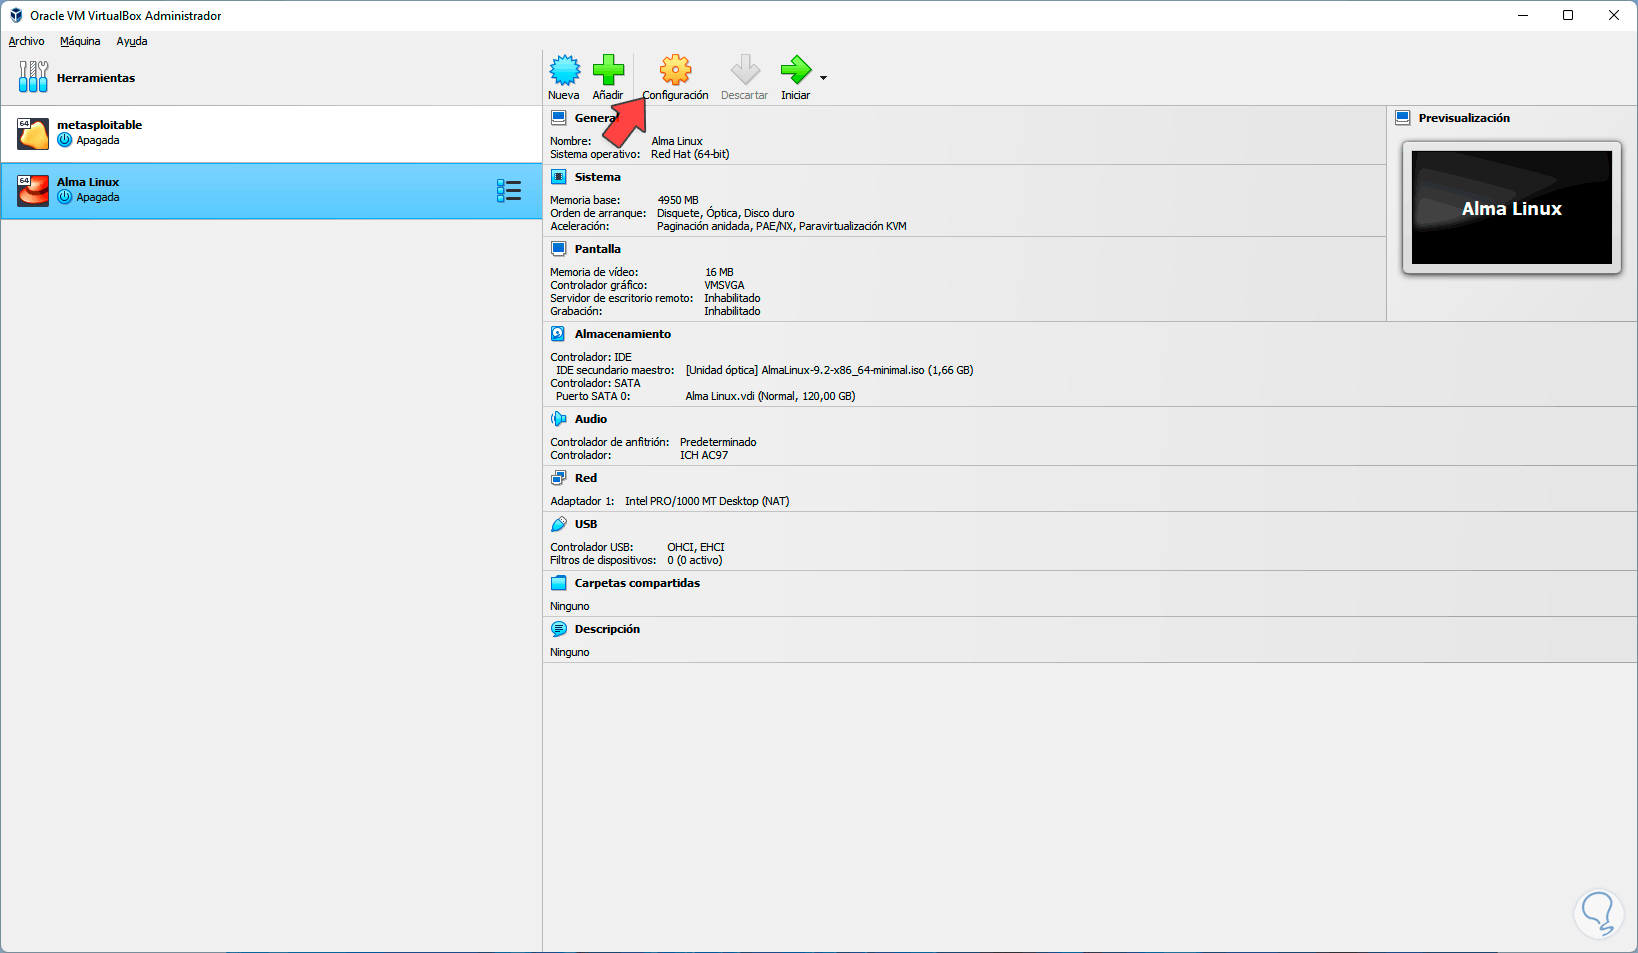Click the 4950 MB base memory value

[678, 200]
